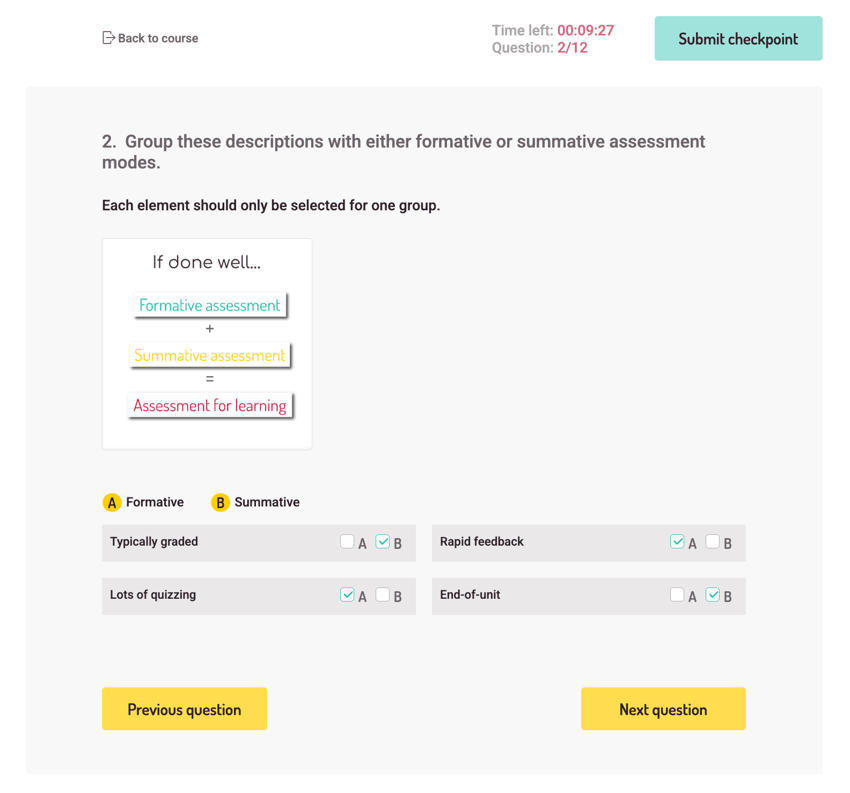850x793 pixels.
Task: Open the Back to course link
Action: tap(150, 38)
